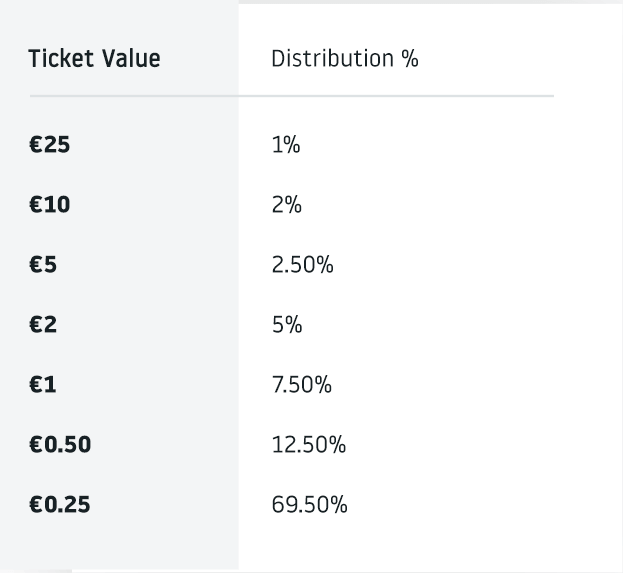Select the €0.25 ticket value cell

(x=60, y=505)
